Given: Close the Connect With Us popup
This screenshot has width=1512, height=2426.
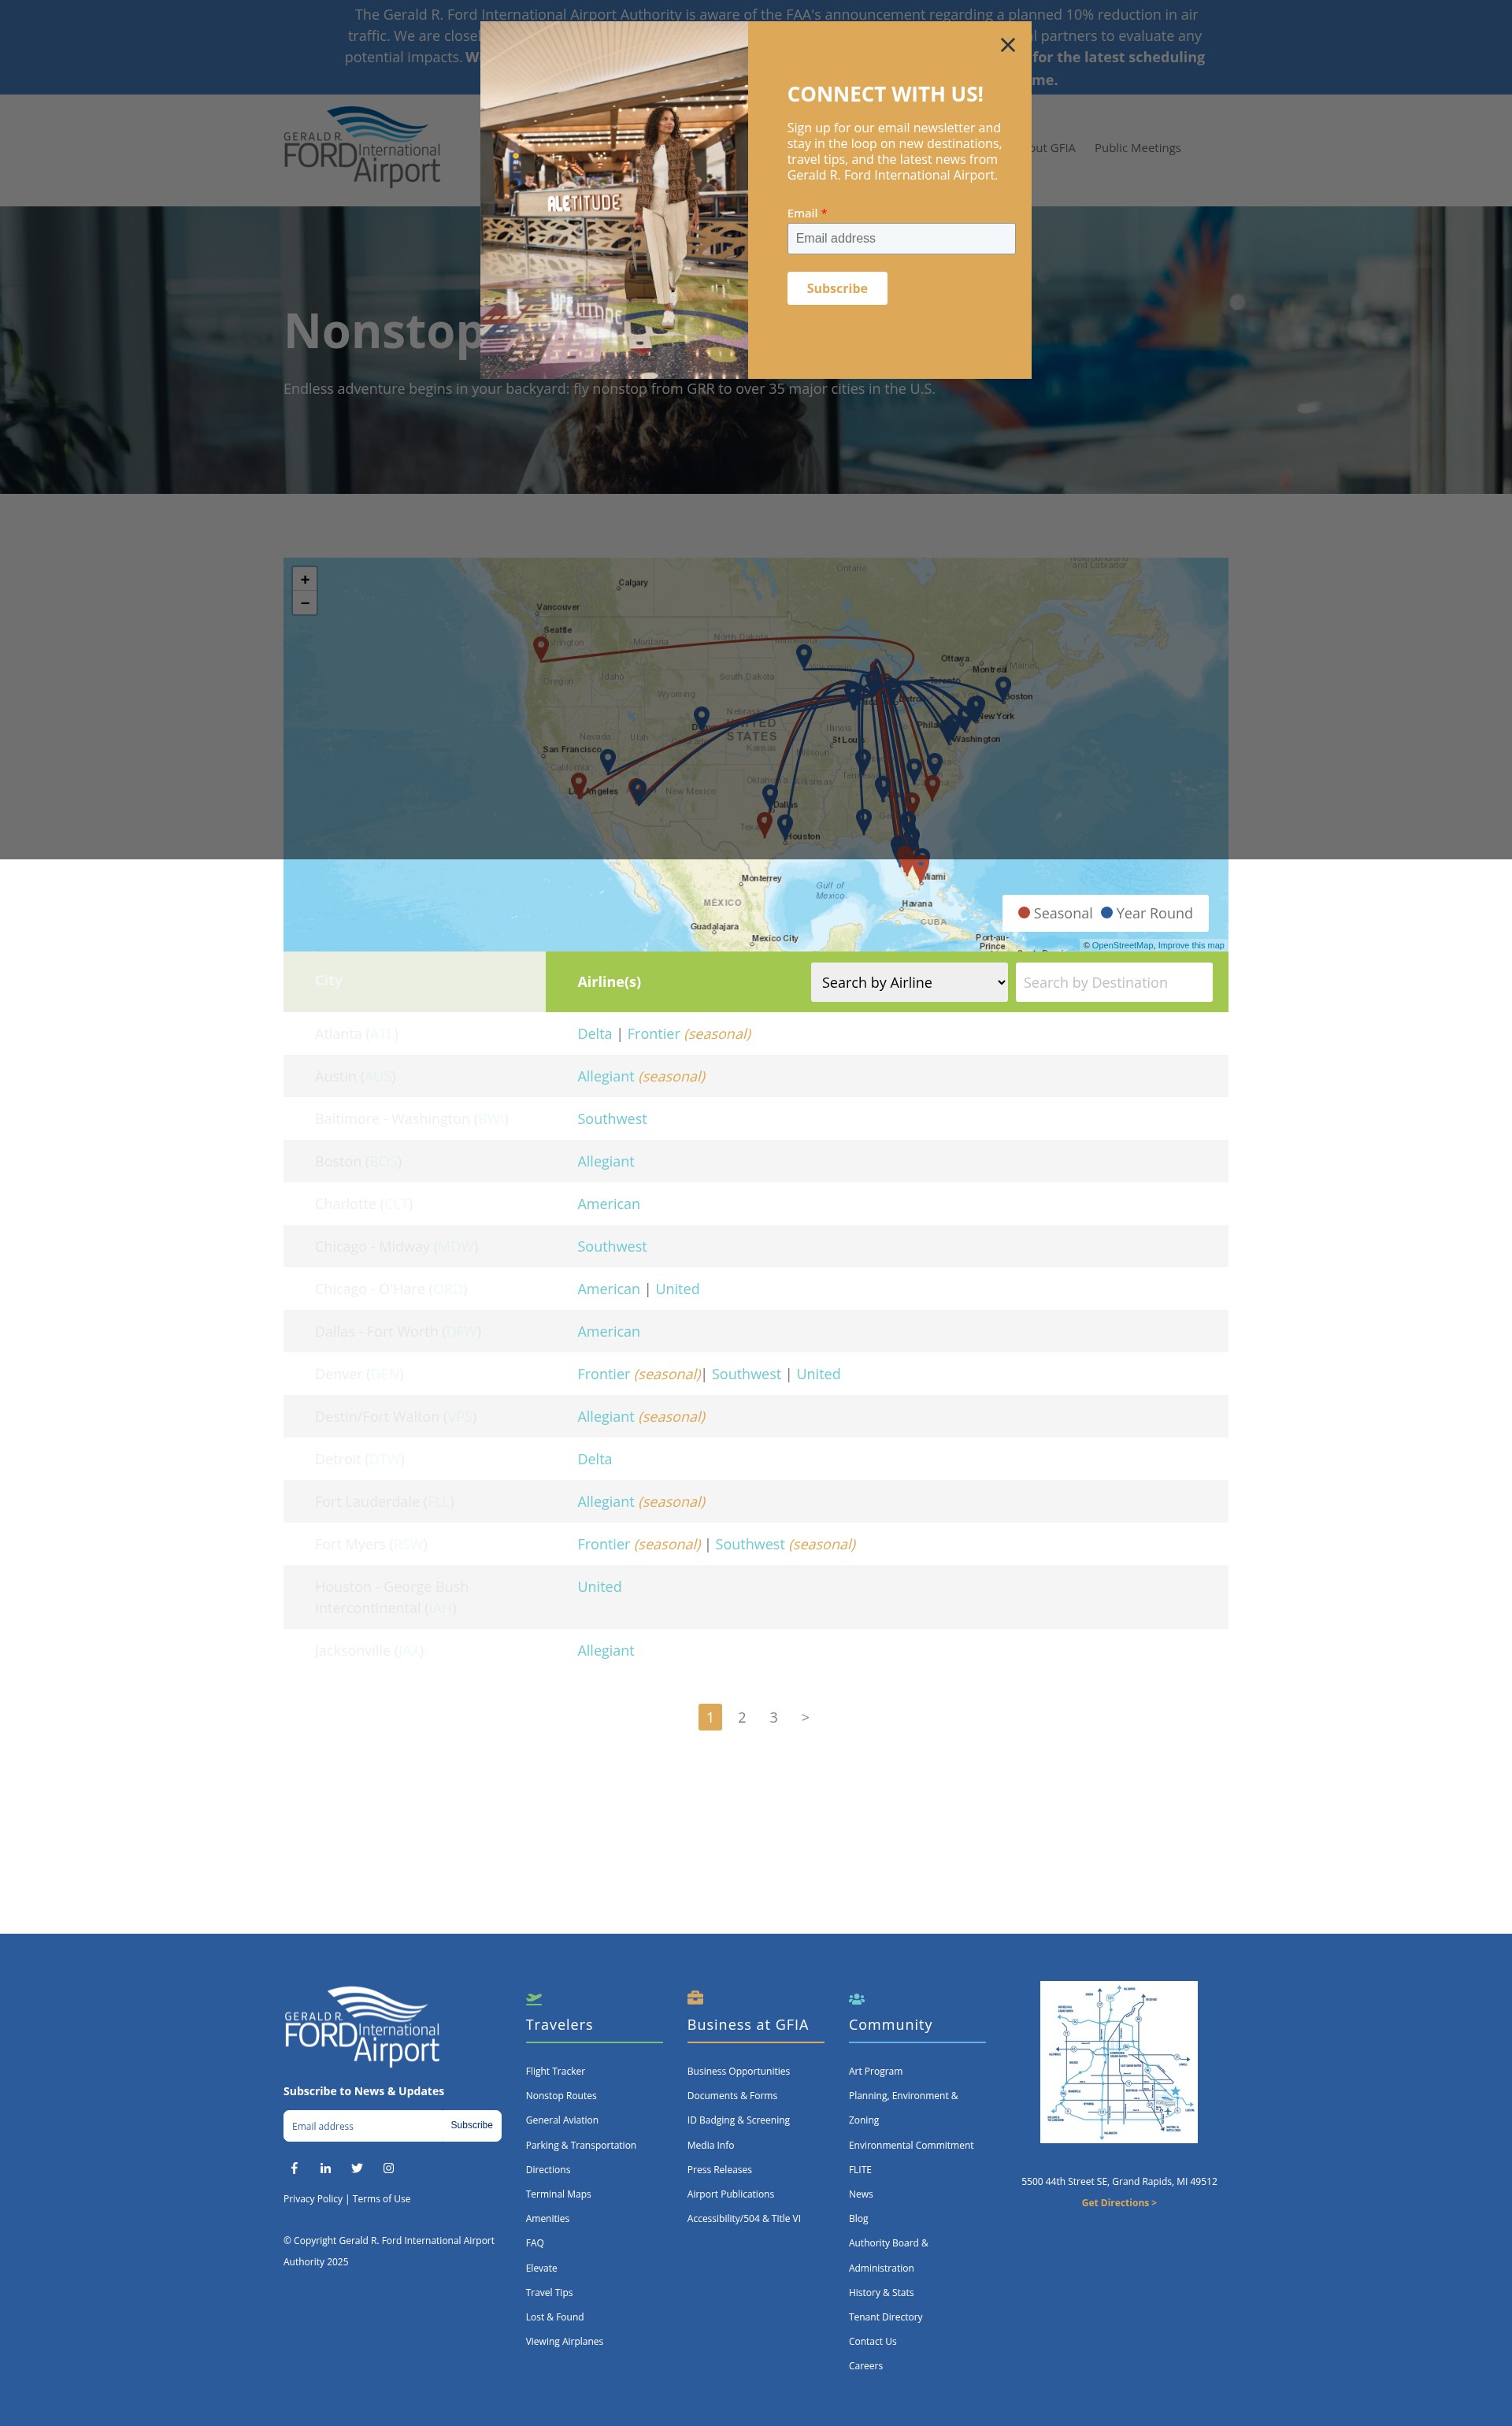Looking at the screenshot, I should (x=1007, y=45).
